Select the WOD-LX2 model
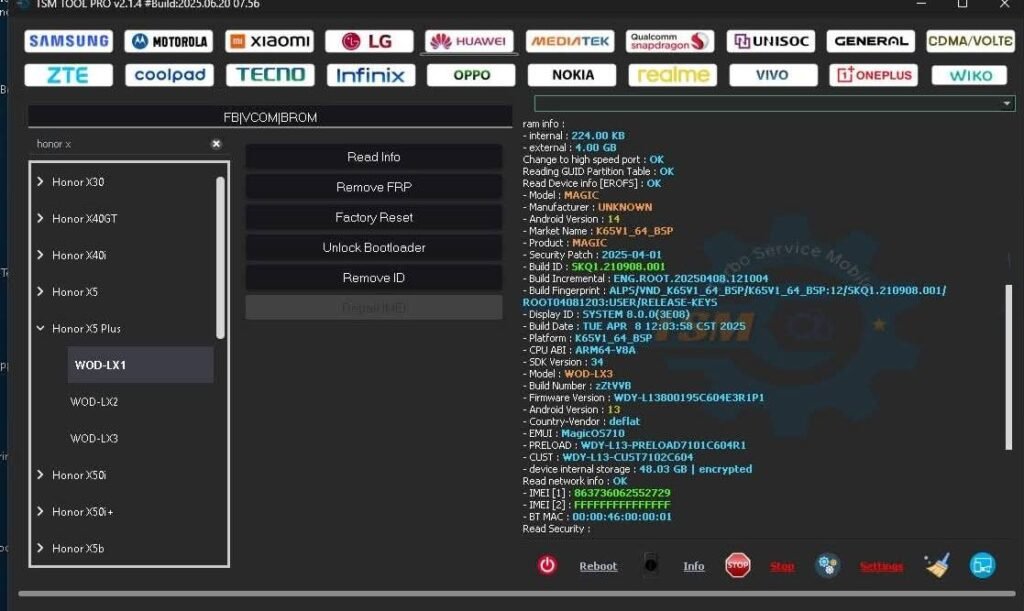1024x611 pixels. click(x=94, y=401)
